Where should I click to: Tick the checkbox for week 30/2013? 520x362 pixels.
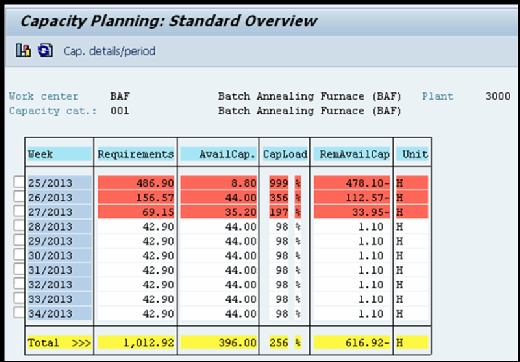click(19, 255)
